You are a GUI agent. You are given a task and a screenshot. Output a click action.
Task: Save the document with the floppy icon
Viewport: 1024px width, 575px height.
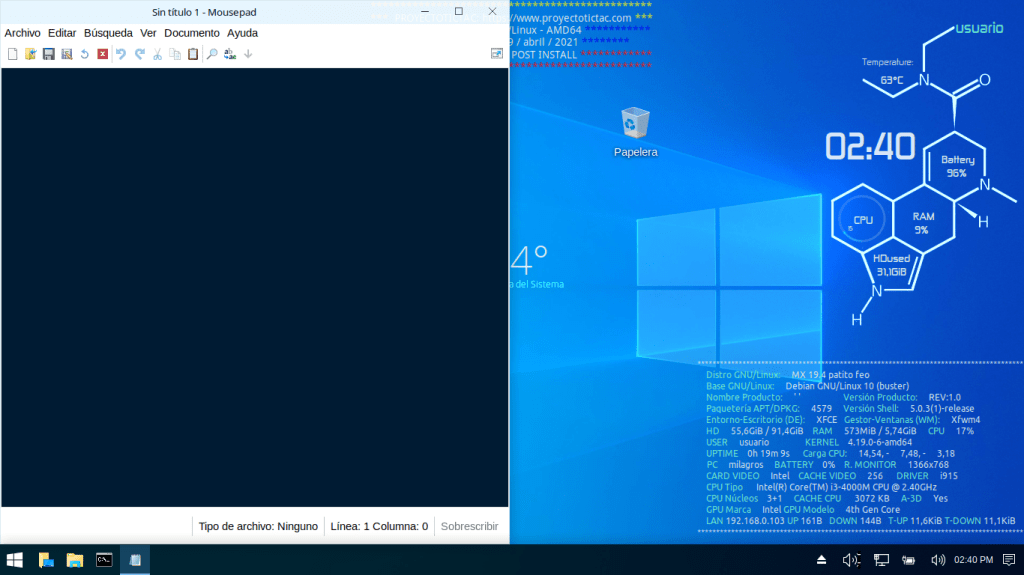(x=48, y=54)
